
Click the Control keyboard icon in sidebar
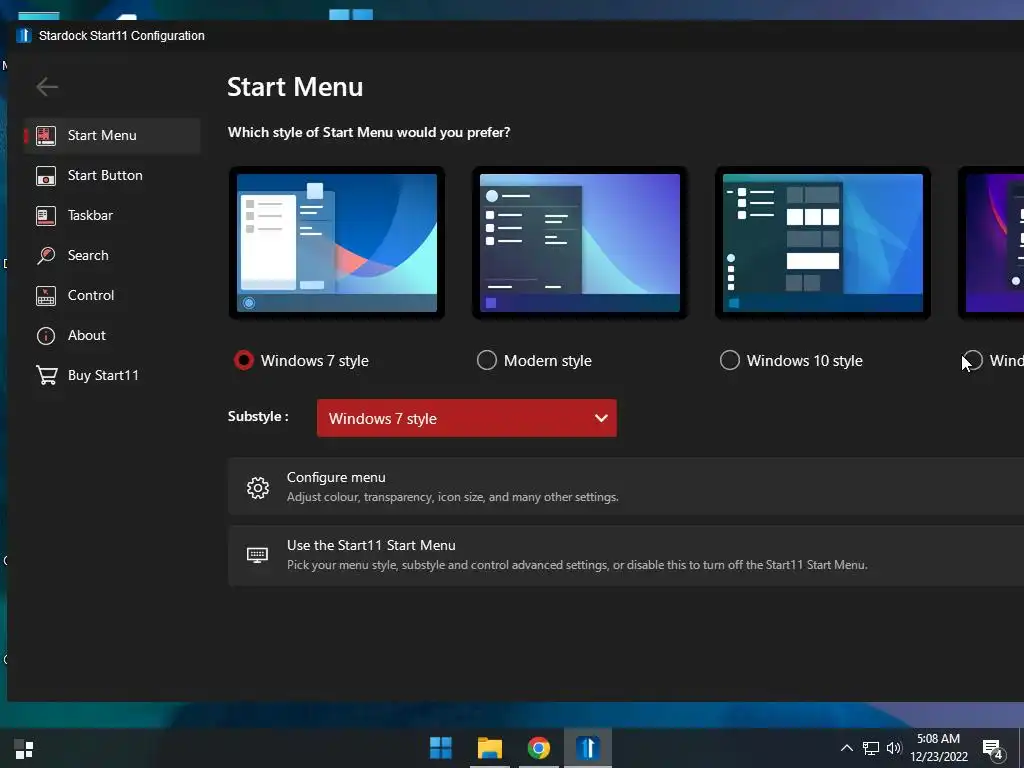[46, 296]
